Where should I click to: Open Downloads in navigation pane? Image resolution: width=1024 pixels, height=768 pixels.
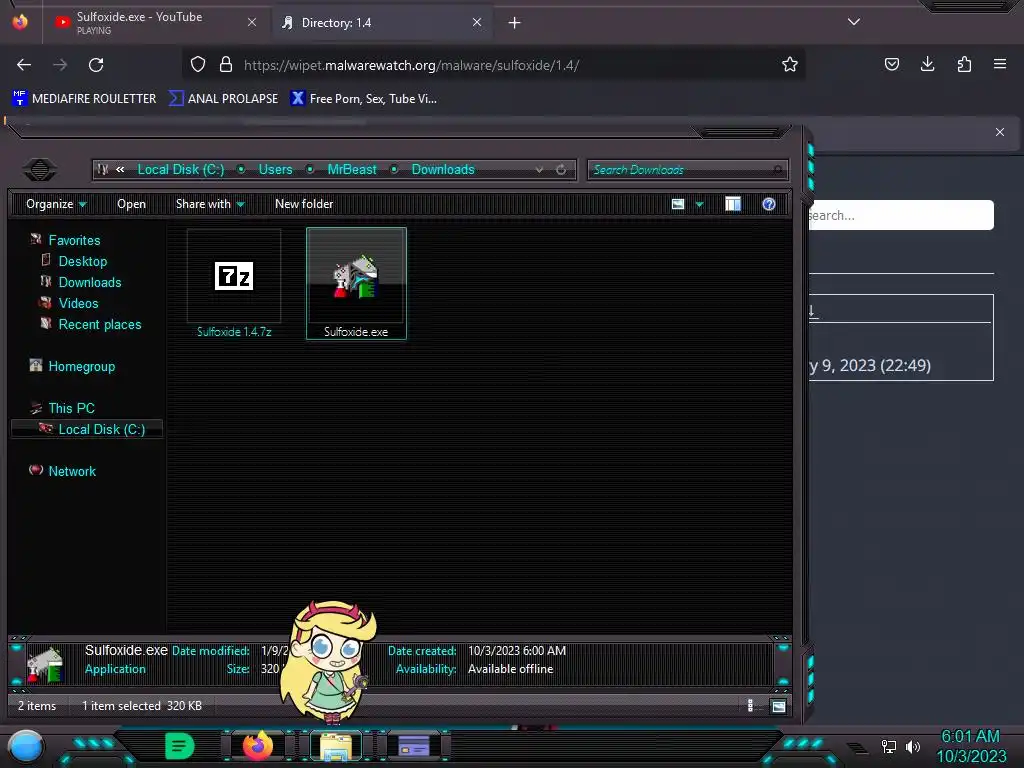(90, 282)
